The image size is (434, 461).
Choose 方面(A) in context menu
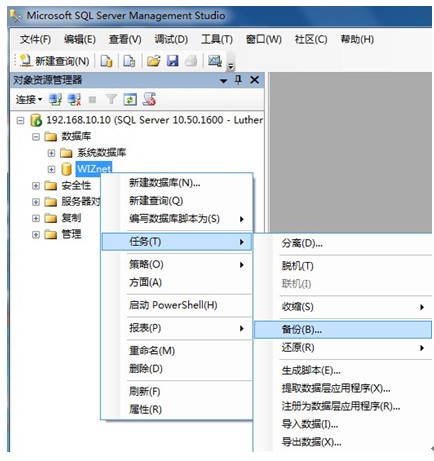point(177,283)
